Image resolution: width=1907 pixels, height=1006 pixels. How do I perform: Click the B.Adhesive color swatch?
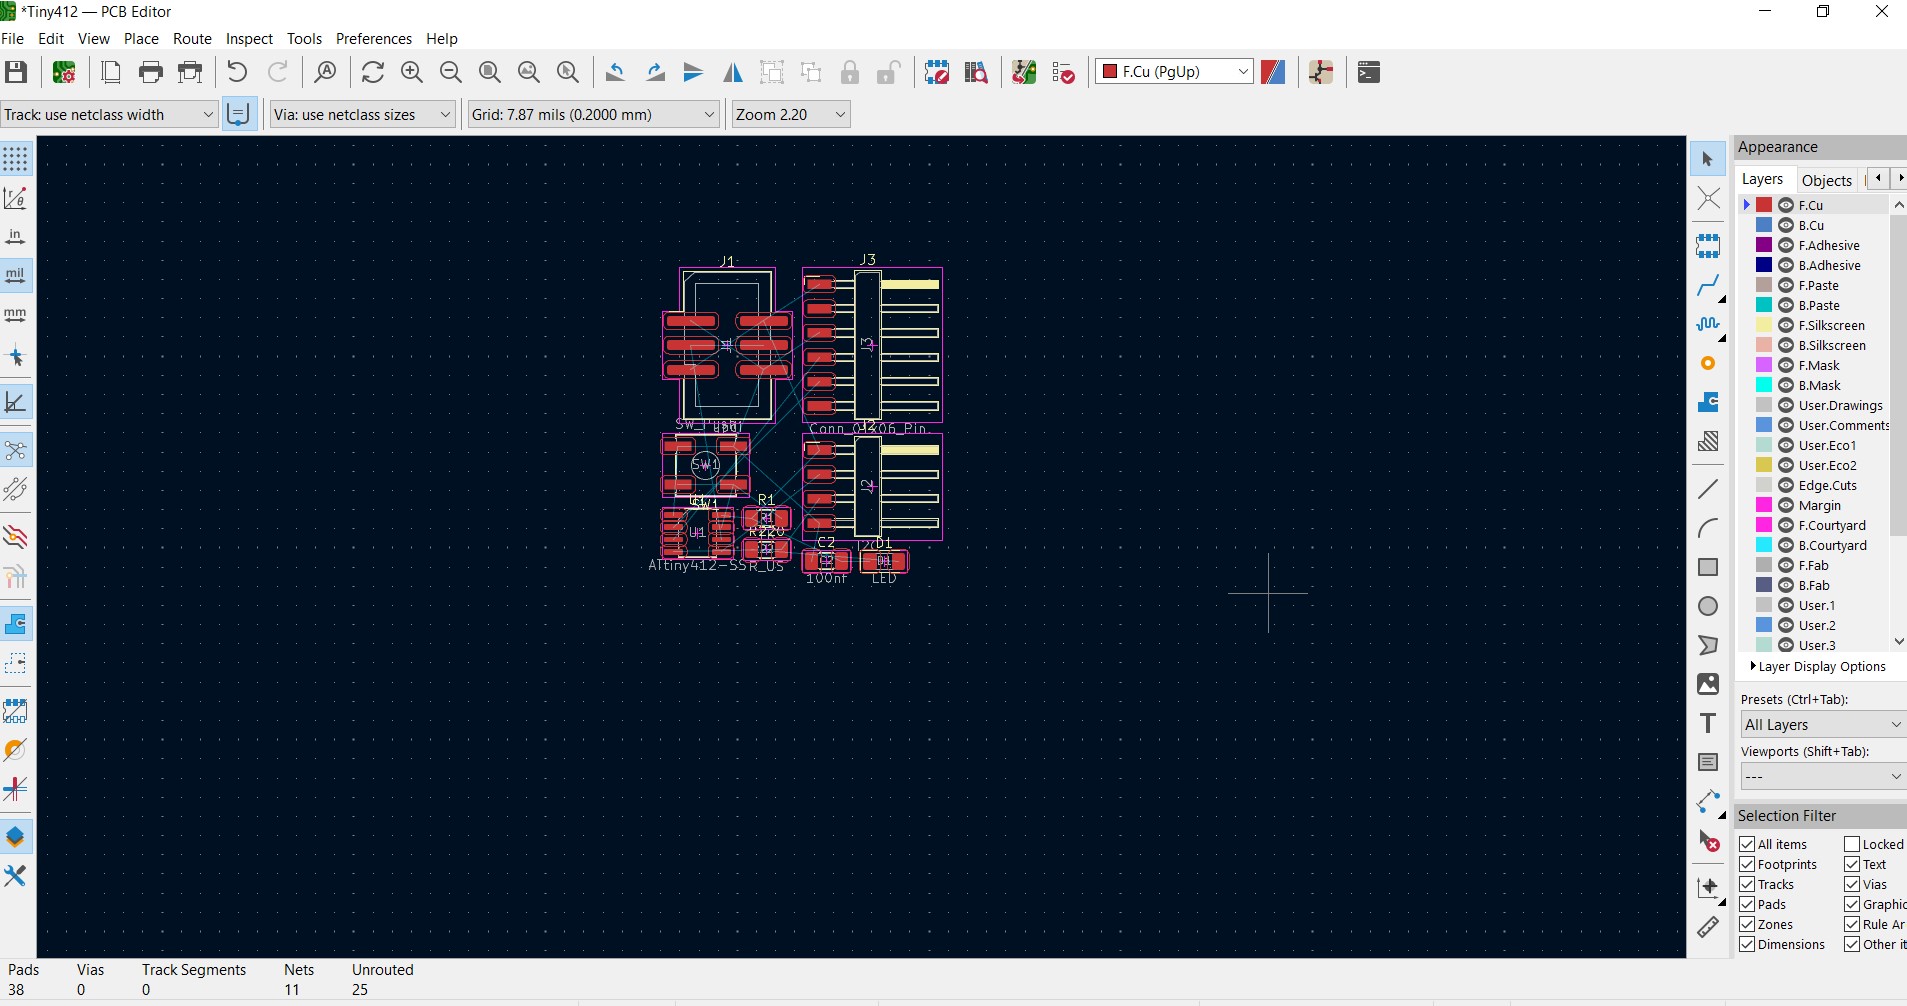click(1764, 265)
